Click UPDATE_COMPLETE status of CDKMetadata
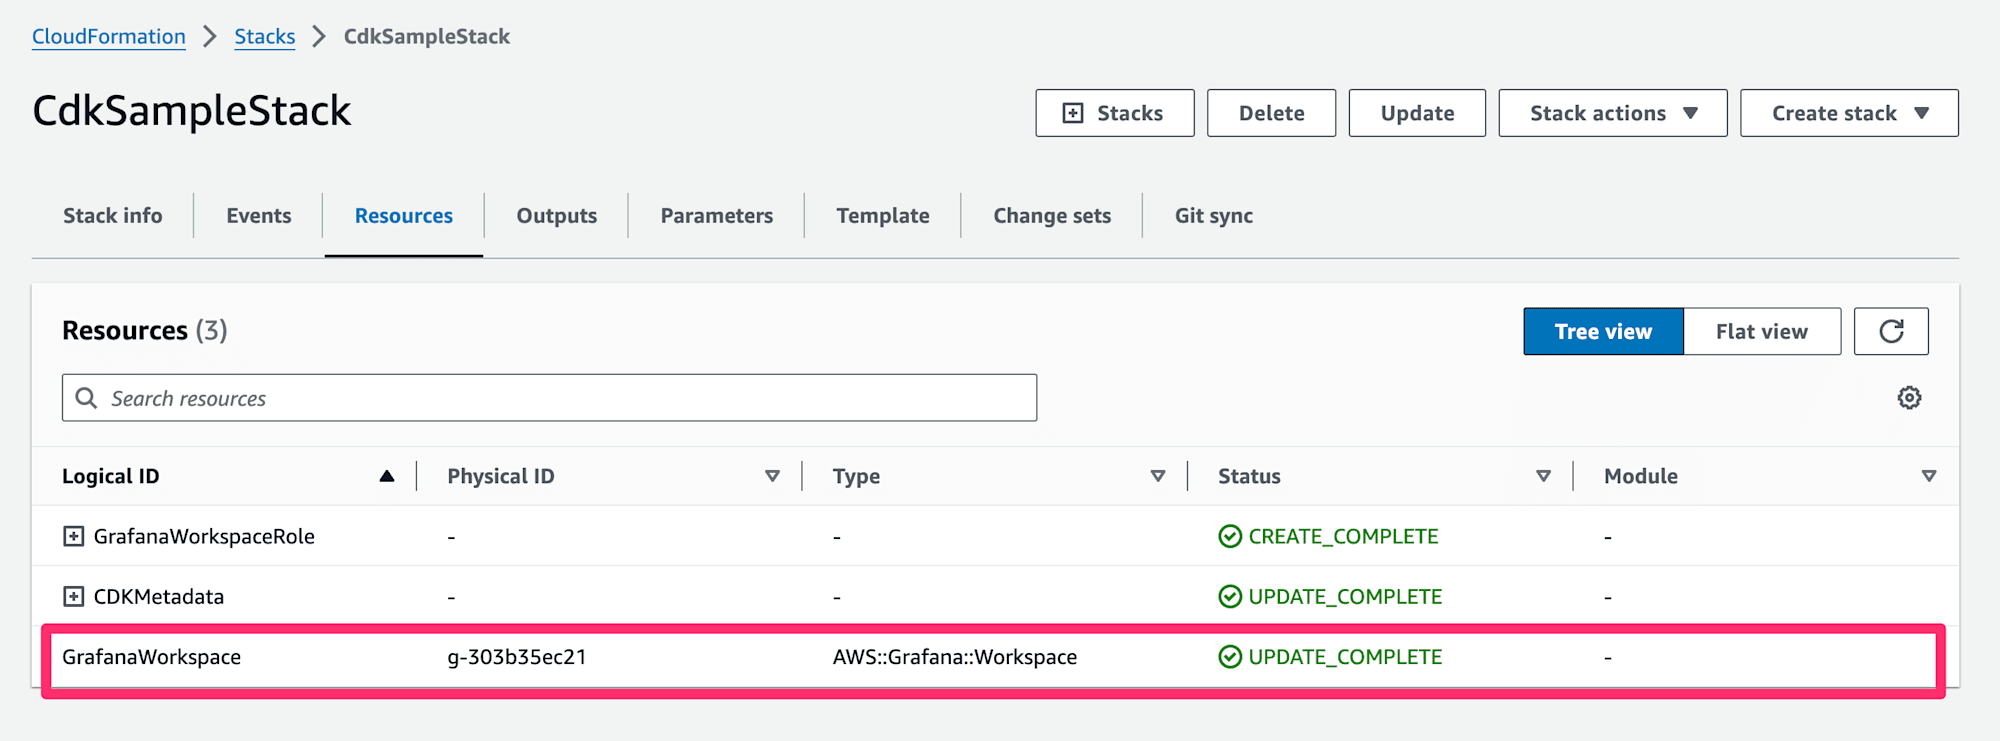This screenshot has height=741, width=2000. coord(1345,597)
